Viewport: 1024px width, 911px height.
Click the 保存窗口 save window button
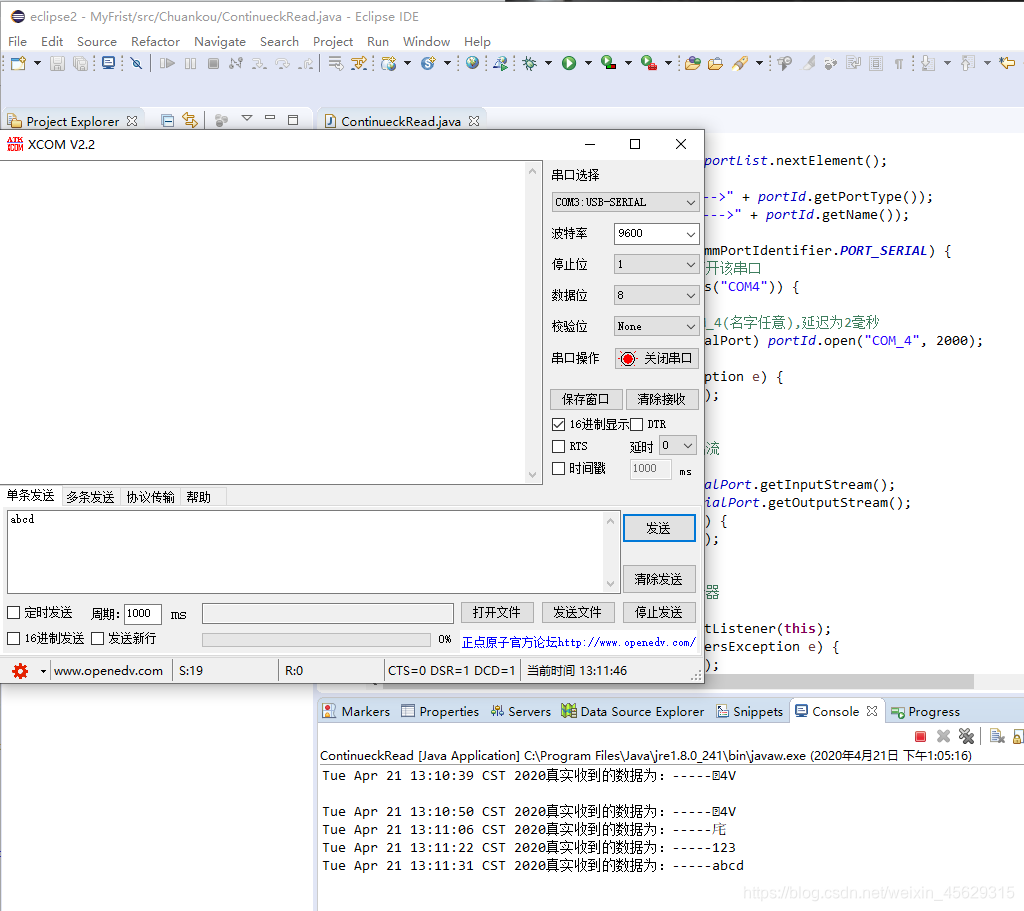click(586, 399)
